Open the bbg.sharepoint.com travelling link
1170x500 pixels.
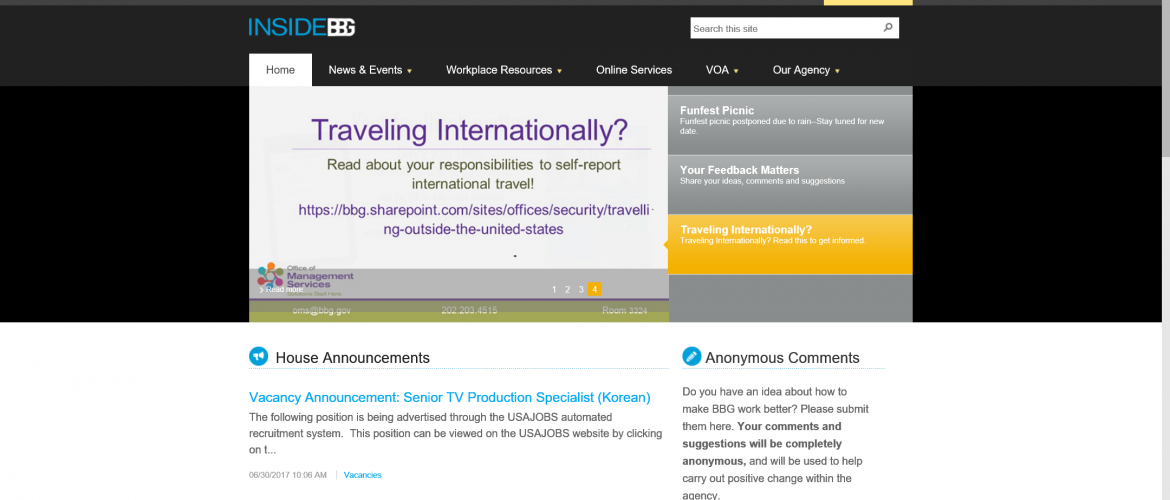click(475, 219)
